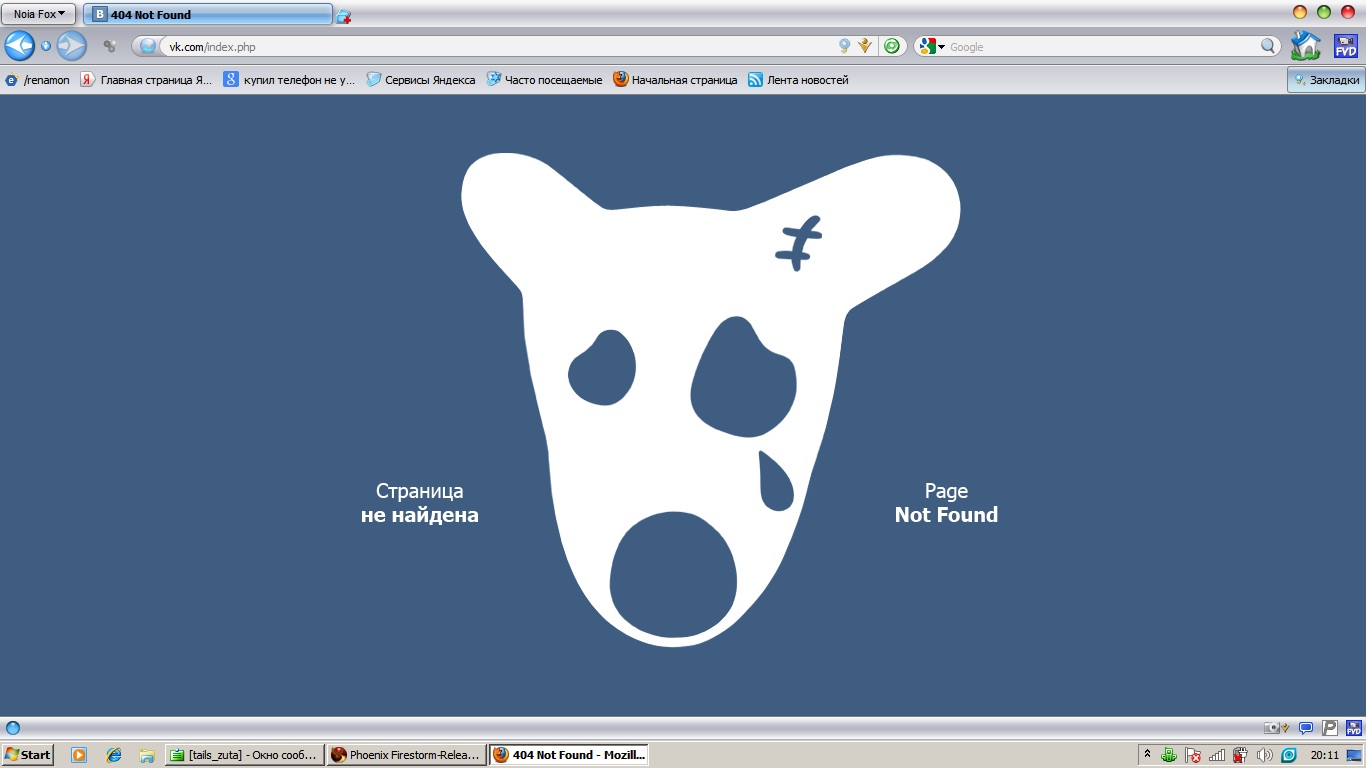This screenshot has height=768, width=1366.
Task: Switch to Phoenix Firestorm-Relea... taskbar window
Action: click(406, 755)
